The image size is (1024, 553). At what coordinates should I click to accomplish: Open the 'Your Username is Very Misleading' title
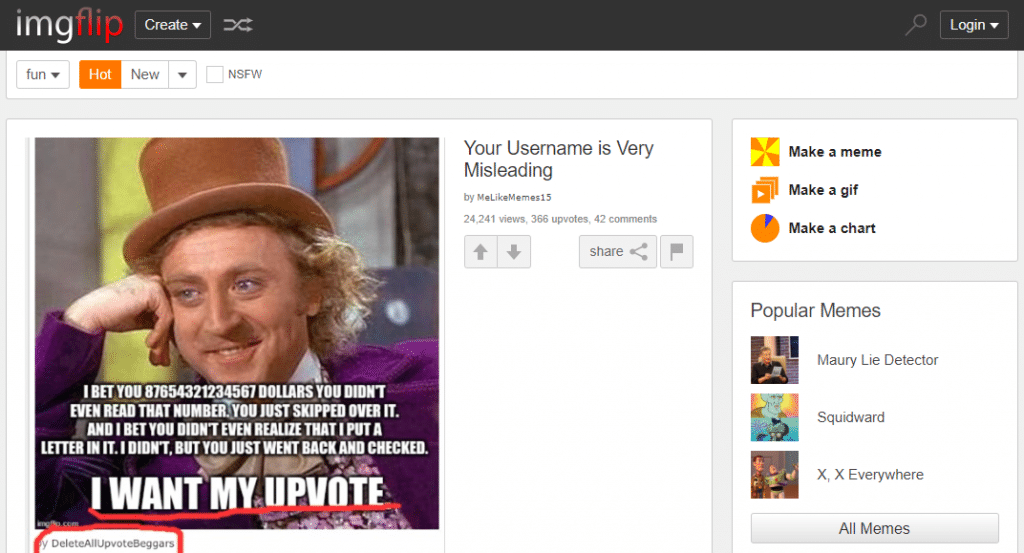click(558, 159)
